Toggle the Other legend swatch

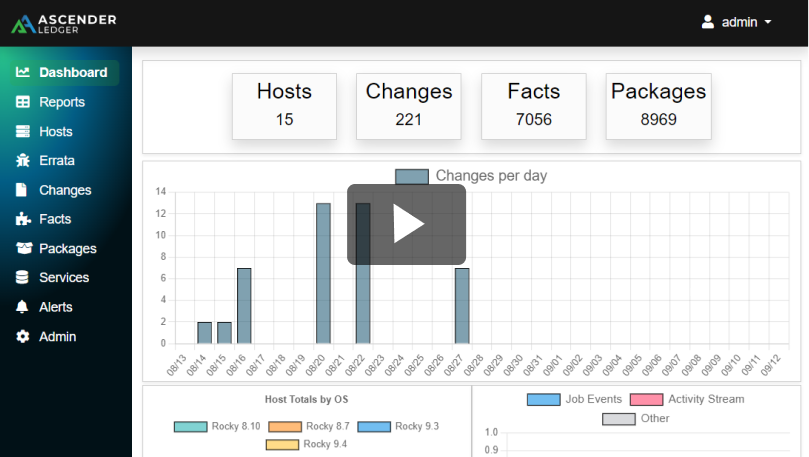click(x=619, y=419)
